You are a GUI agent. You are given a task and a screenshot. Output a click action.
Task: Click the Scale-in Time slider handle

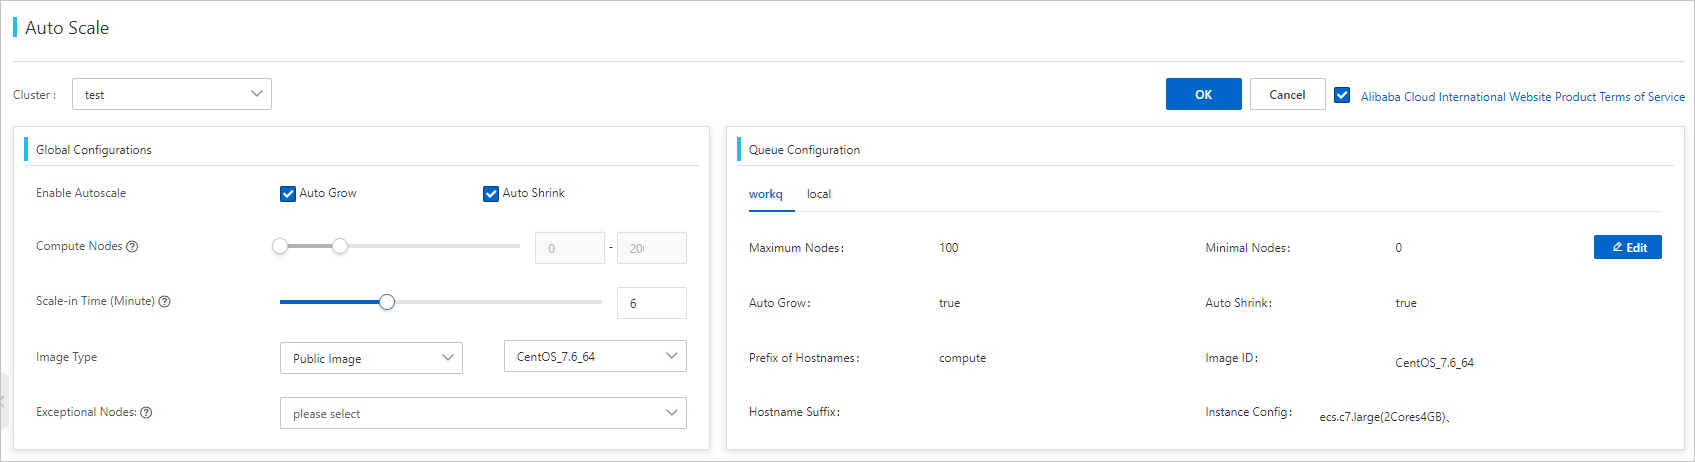click(x=387, y=302)
